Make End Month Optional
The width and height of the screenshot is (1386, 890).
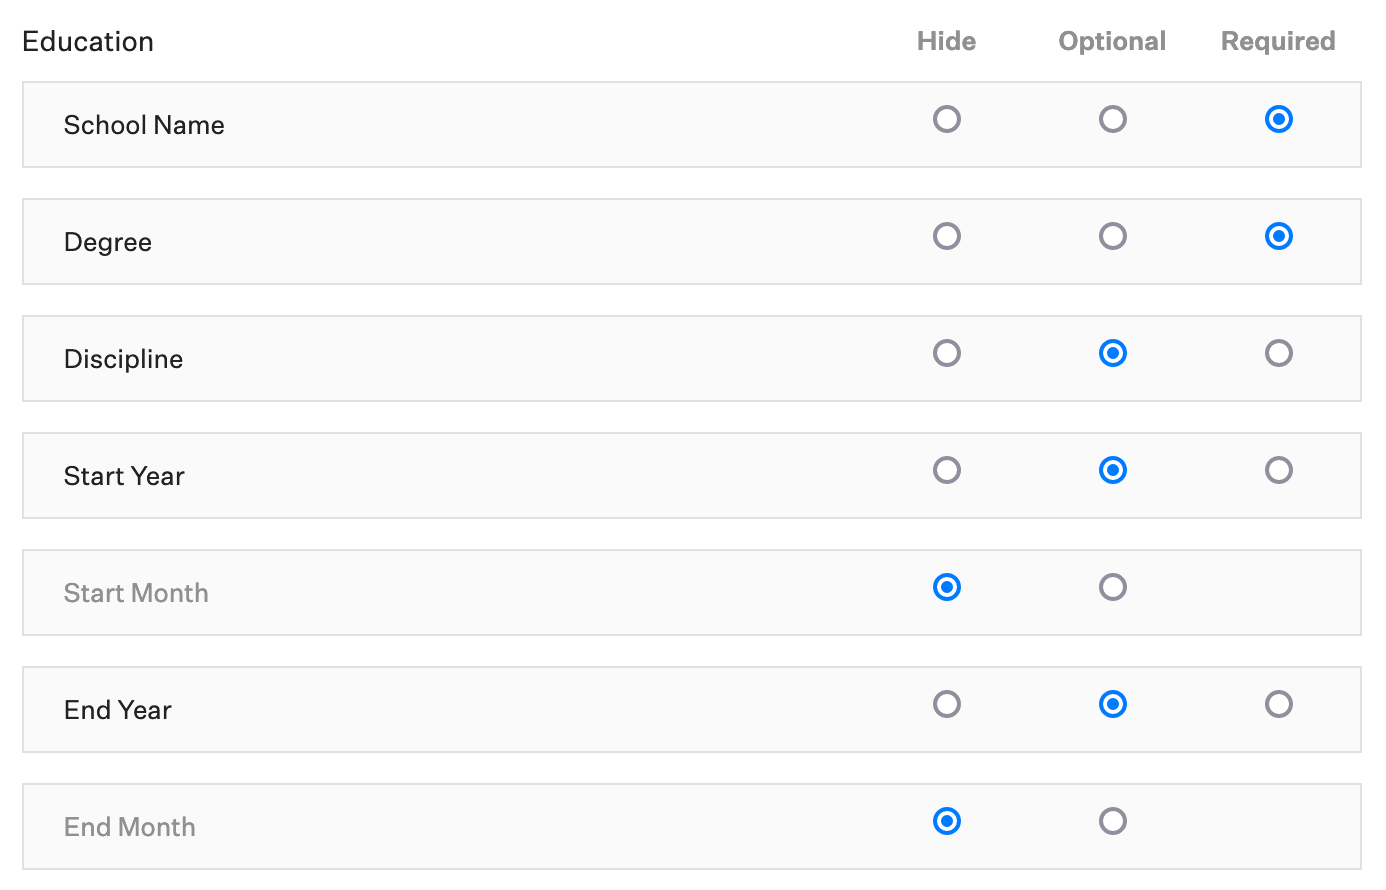click(1112, 821)
